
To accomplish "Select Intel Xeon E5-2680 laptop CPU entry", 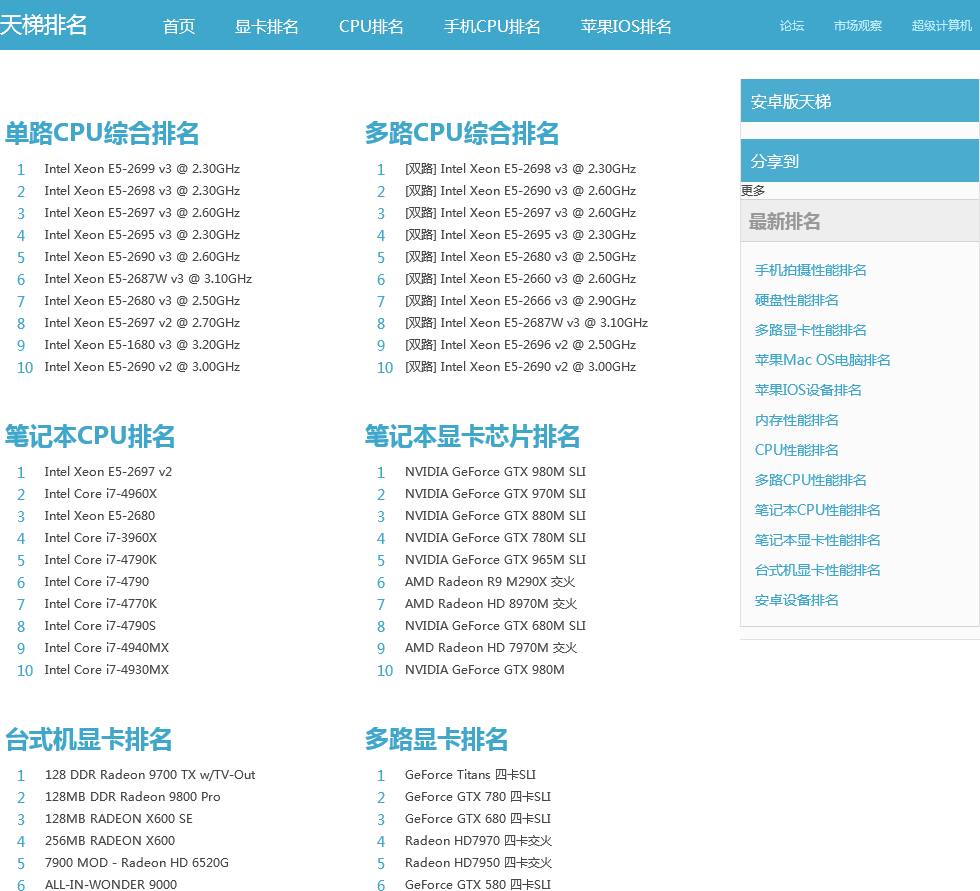I will 99,515.
